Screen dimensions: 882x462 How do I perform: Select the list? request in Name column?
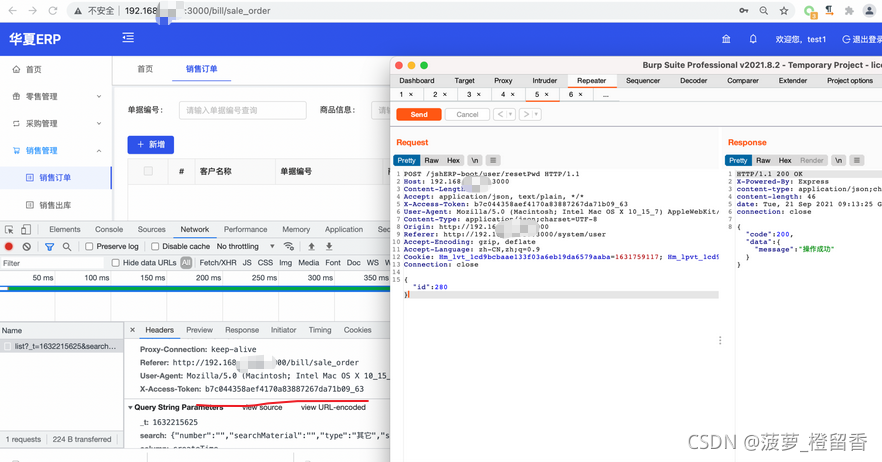62,347
